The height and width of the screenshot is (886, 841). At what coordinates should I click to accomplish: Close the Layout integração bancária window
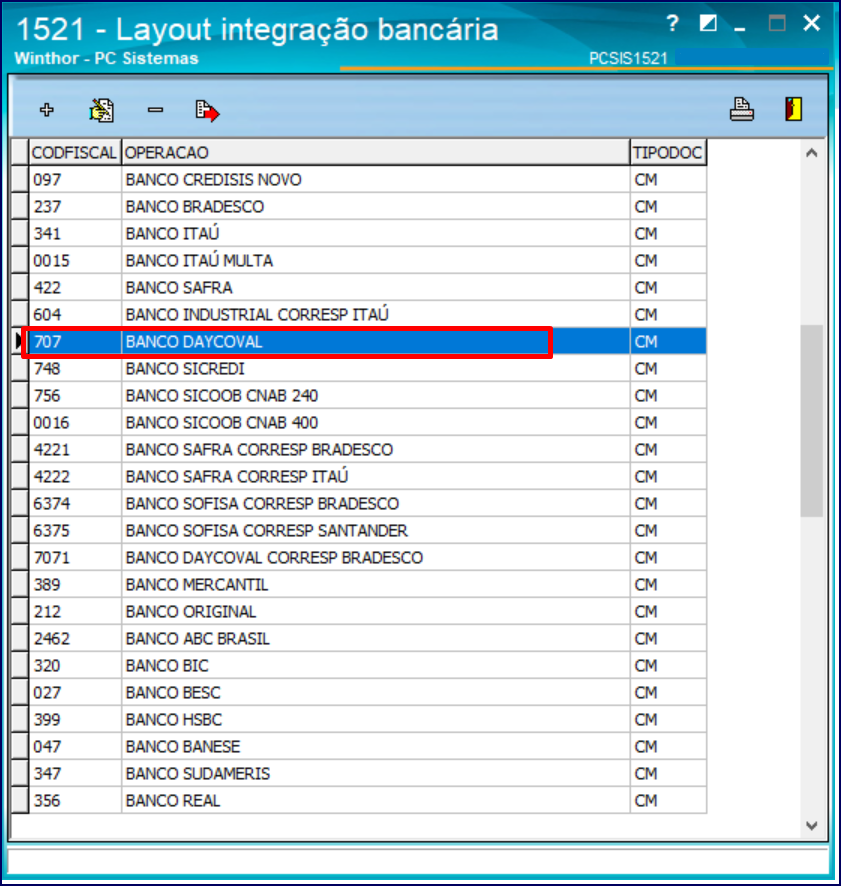tap(812, 23)
